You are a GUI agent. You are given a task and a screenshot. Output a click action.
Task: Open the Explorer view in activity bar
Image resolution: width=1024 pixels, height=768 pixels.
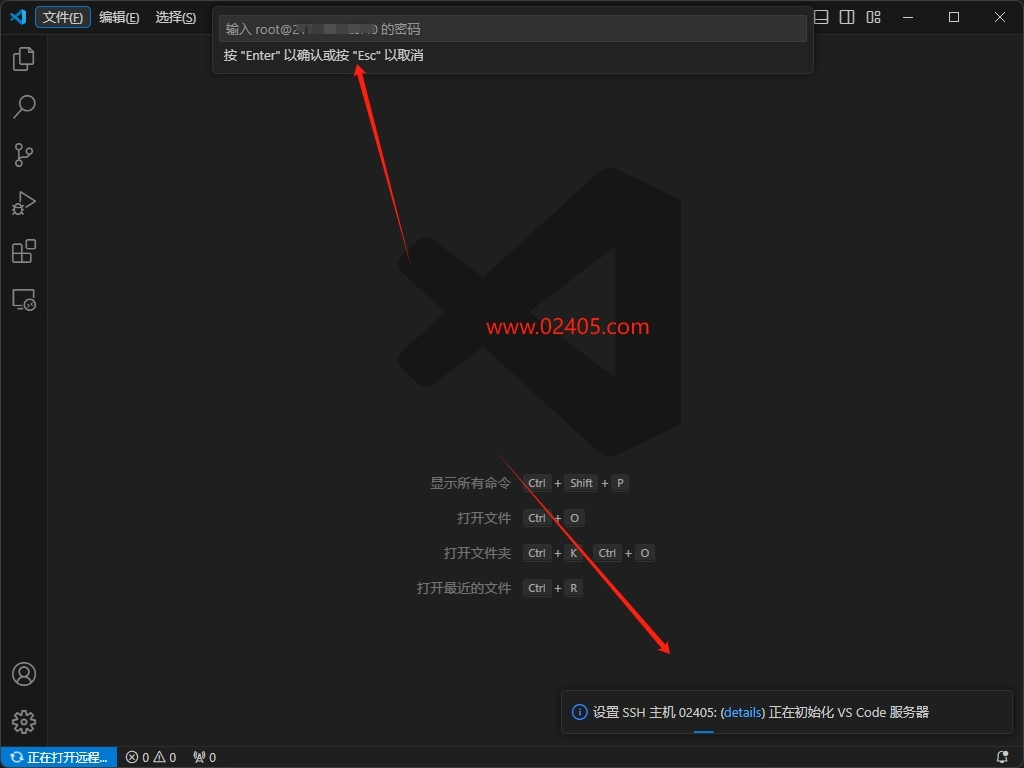(x=24, y=59)
